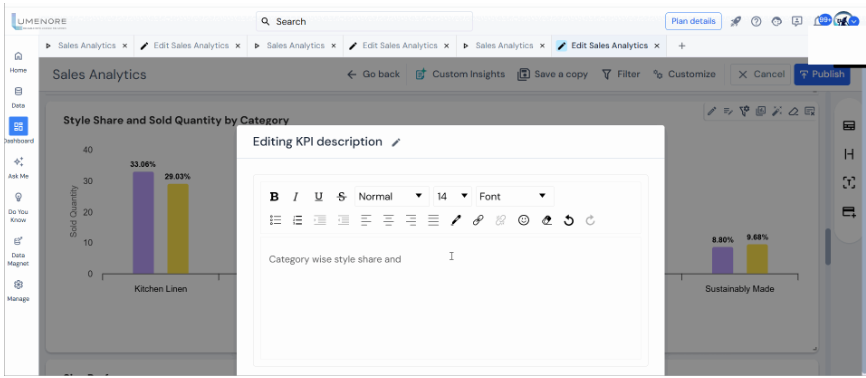Open a new tab with plus
866x378 pixels.
[682, 46]
